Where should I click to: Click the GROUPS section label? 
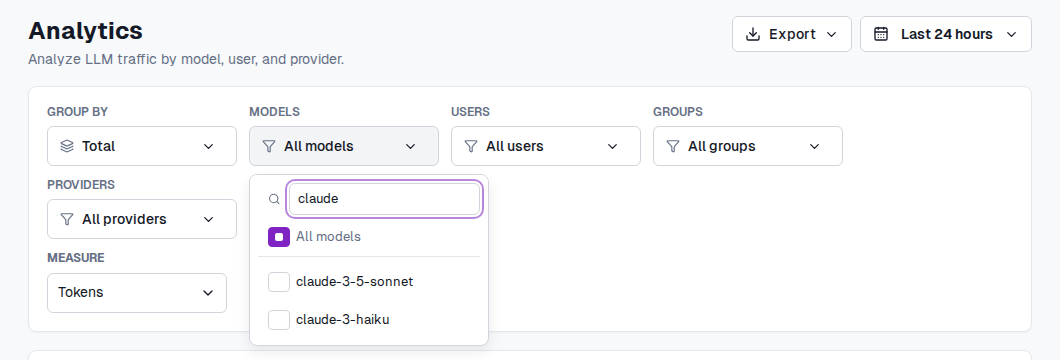pyautogui.click(x=678, y=111)
